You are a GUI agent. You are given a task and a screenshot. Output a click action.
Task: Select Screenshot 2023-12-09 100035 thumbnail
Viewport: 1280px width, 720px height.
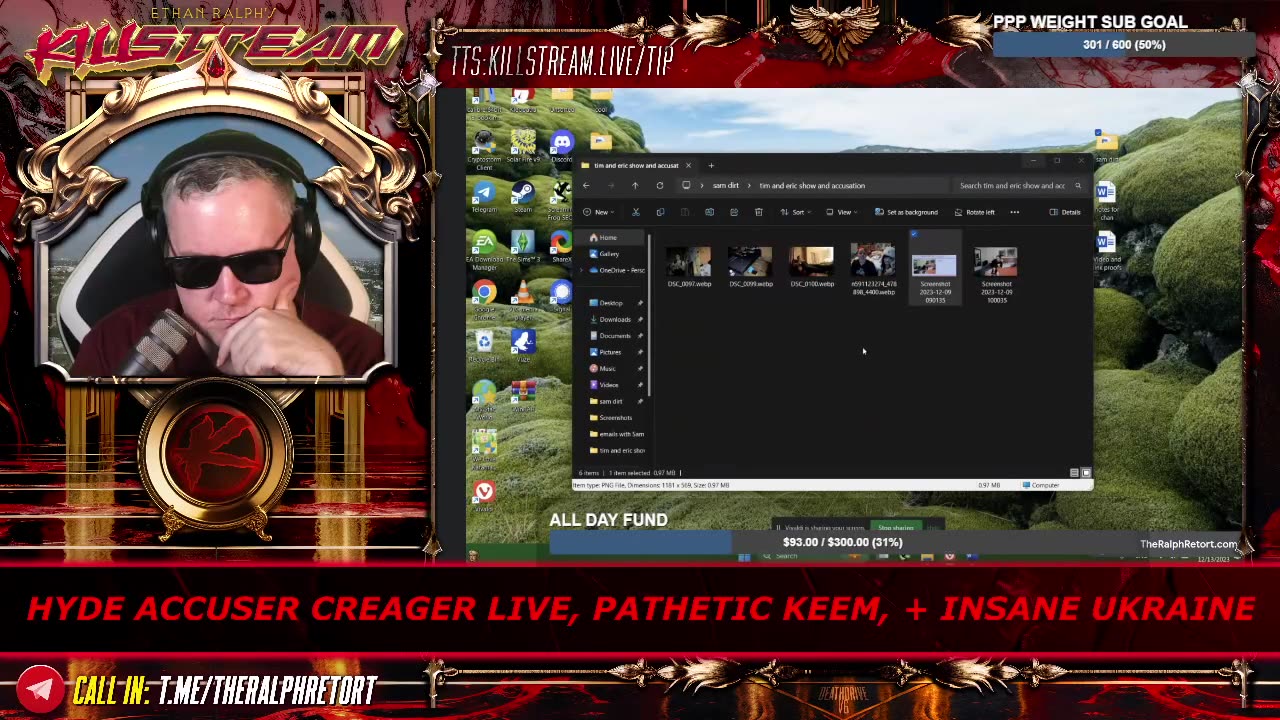point(996,262)
